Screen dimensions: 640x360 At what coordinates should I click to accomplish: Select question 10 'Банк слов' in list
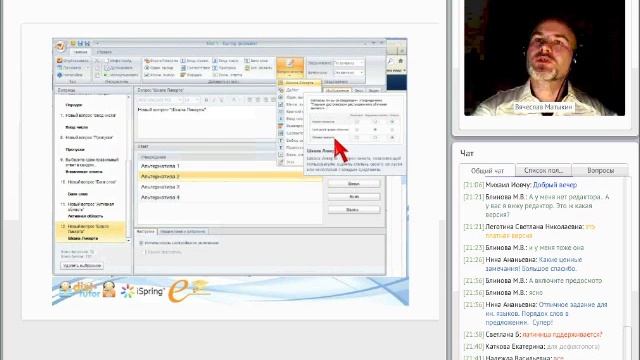pyautogui.click(x=91, y=188)
